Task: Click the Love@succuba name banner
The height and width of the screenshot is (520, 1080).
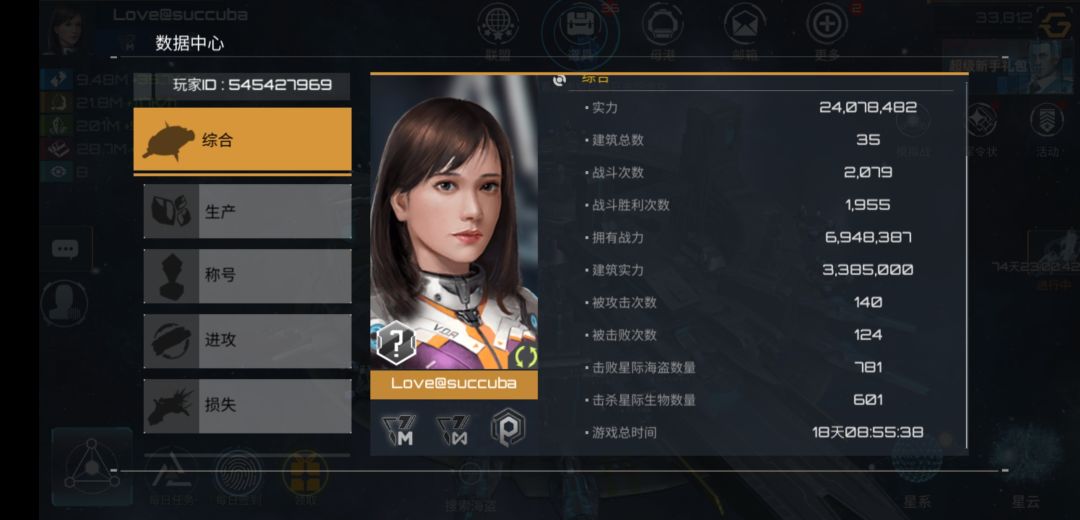Action: click(454, 384)
